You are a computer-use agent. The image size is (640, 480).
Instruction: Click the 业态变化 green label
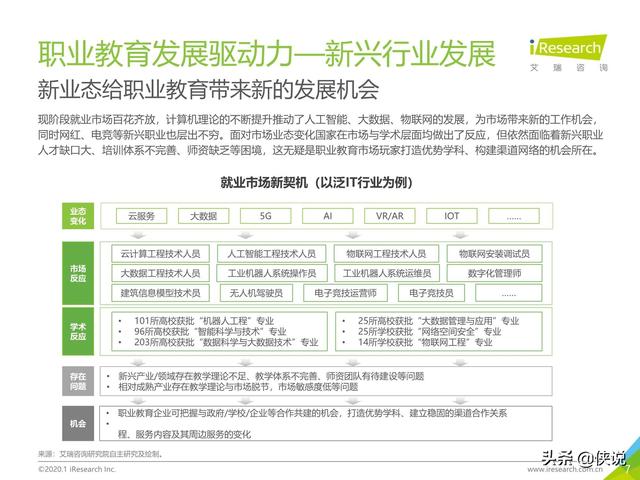78,216
